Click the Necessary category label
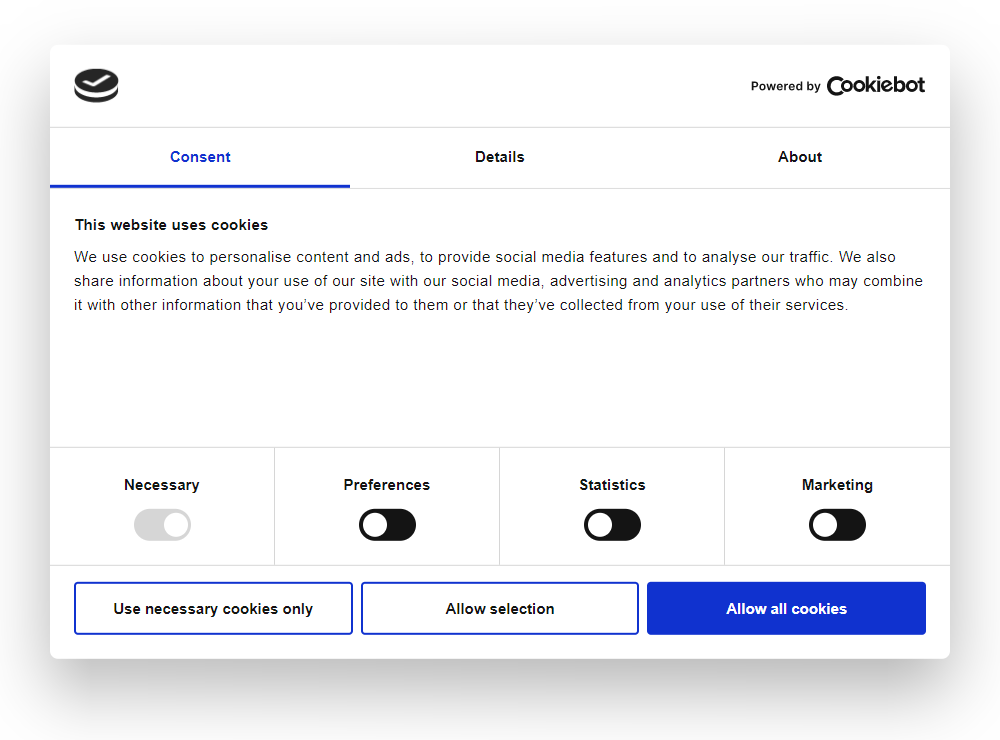Screen dimensions: 1000x740 162,485
